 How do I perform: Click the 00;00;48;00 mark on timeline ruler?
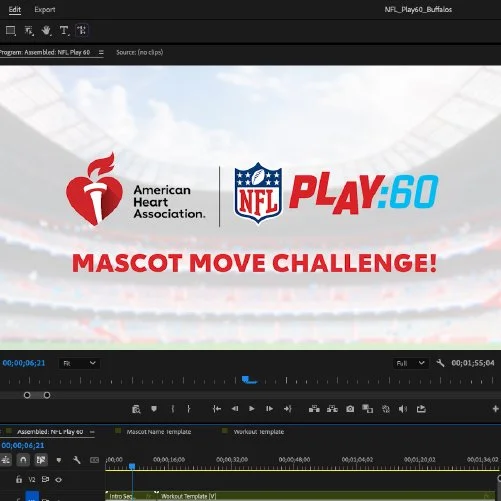pos(294,460)
